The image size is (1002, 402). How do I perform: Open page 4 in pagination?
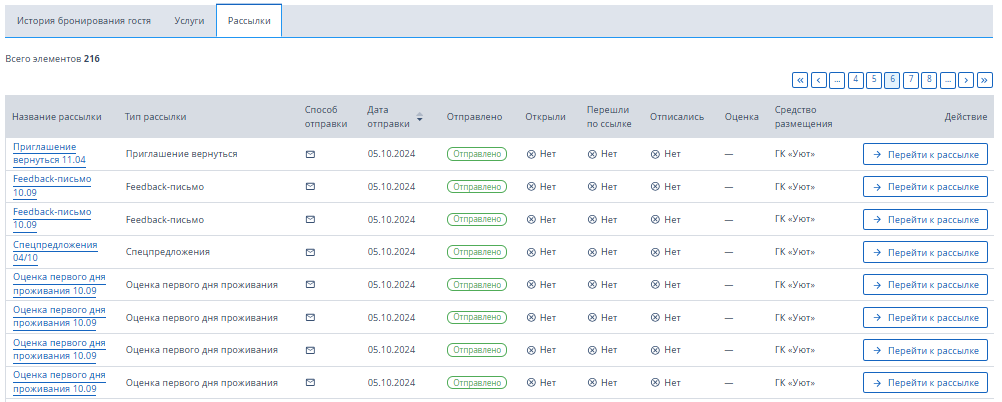pos(856,80)
